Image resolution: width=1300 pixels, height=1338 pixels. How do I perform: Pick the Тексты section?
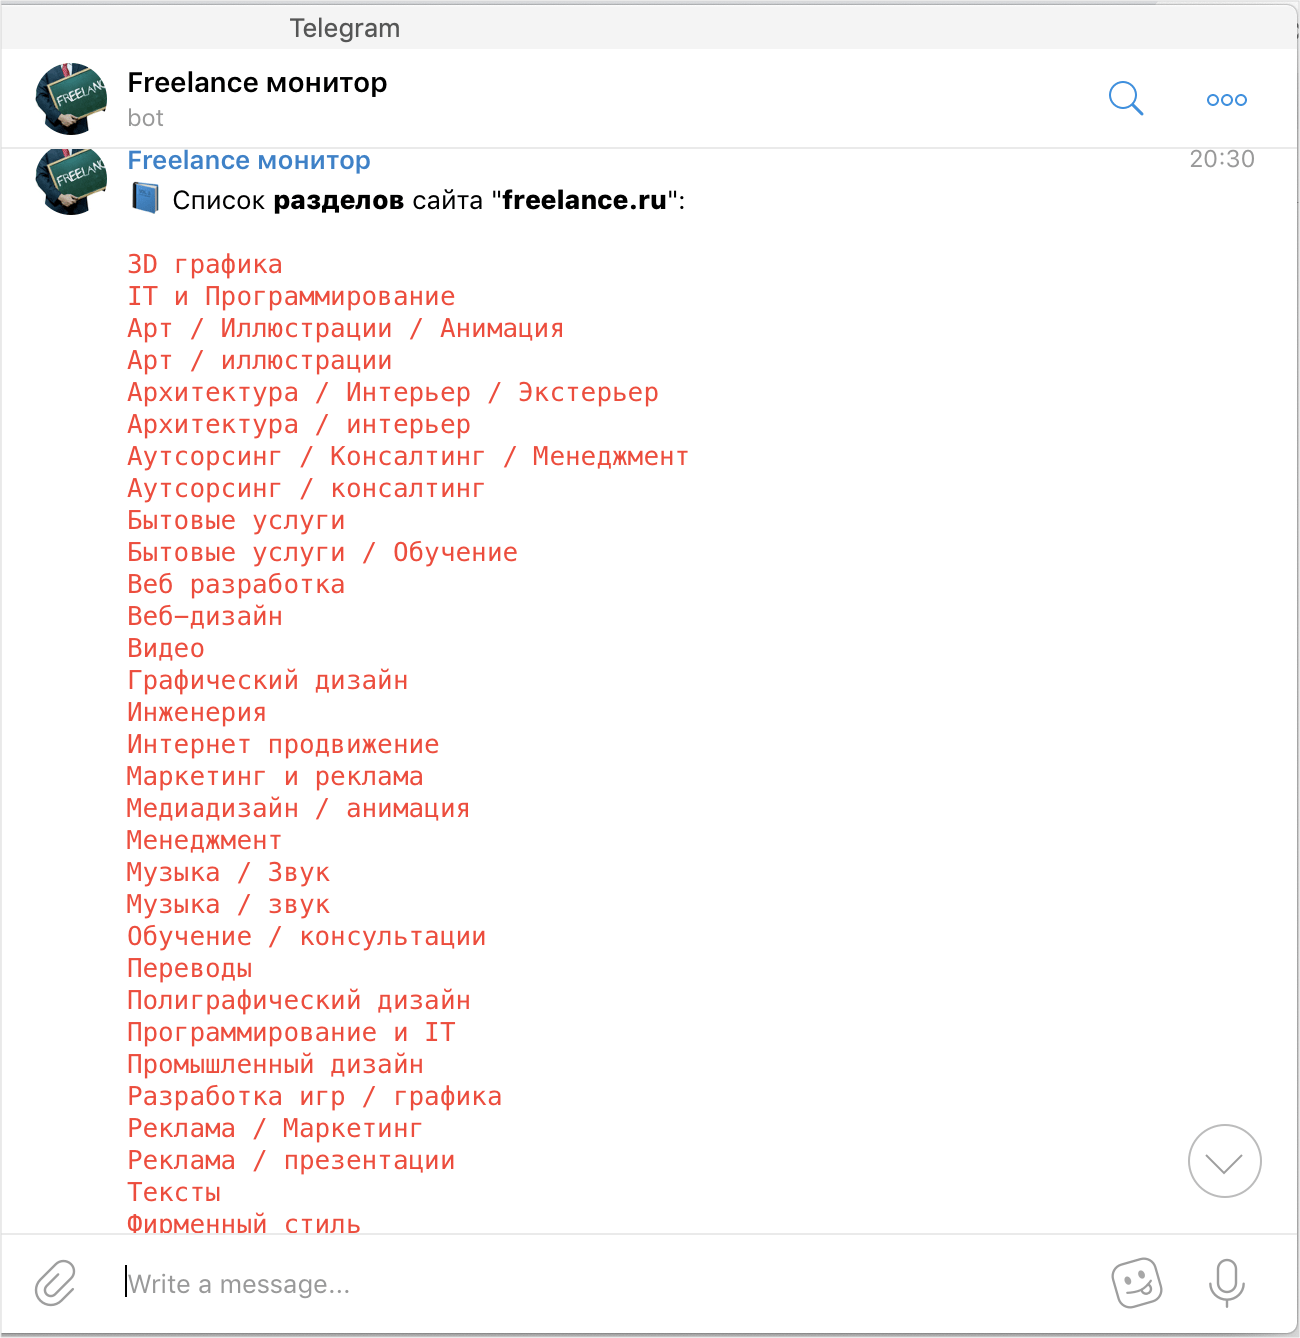pyautogui.click(x=174, y=1193)
